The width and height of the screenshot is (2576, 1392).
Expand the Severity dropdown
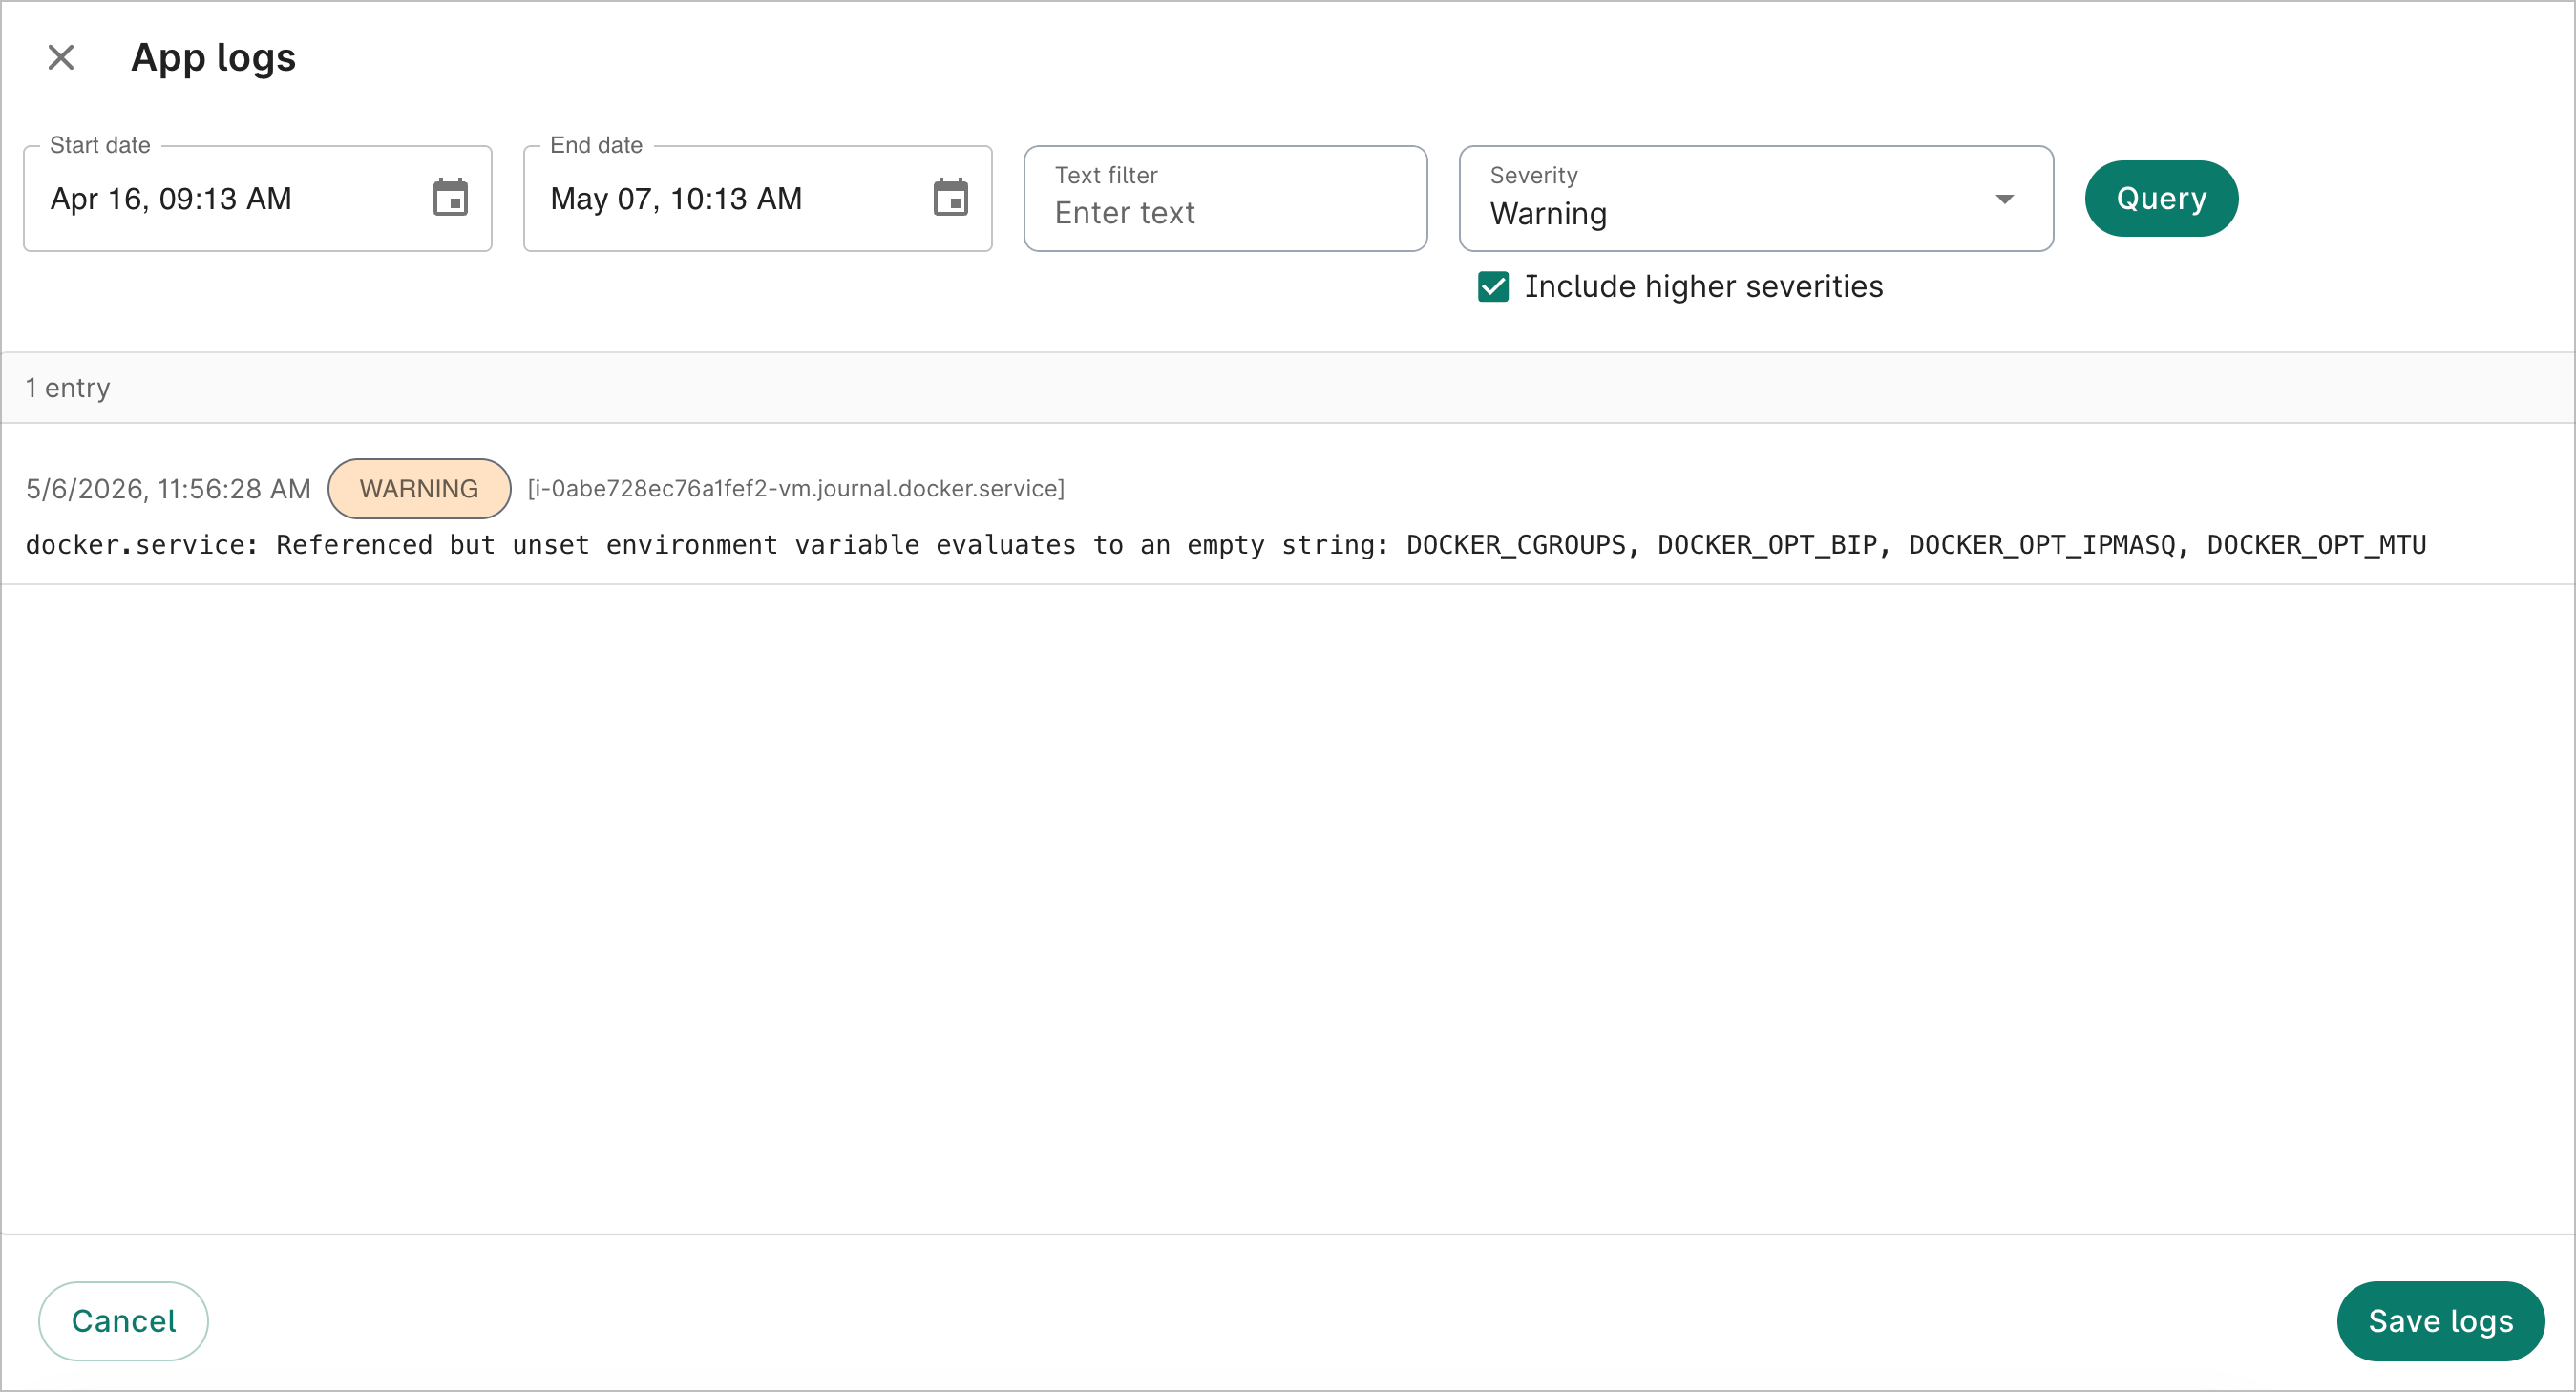click(1755, 199)
